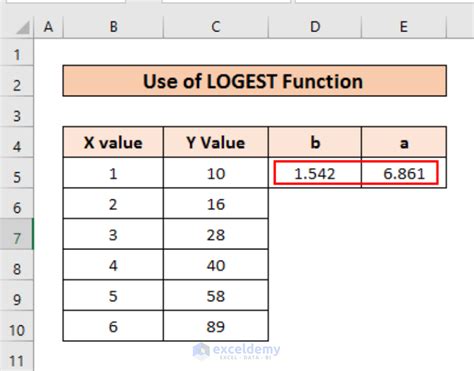Select Y value cell containing 58

click(216, 296)
